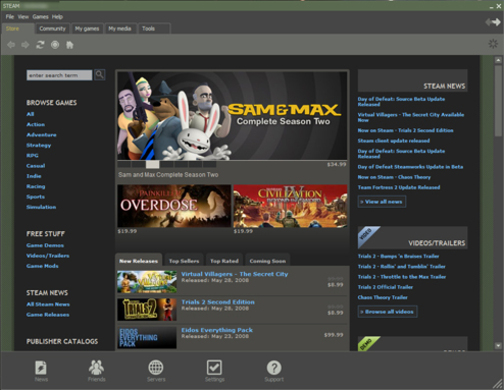Click the View all news button
Screen dimensions: 504x390
pos(382,202)
